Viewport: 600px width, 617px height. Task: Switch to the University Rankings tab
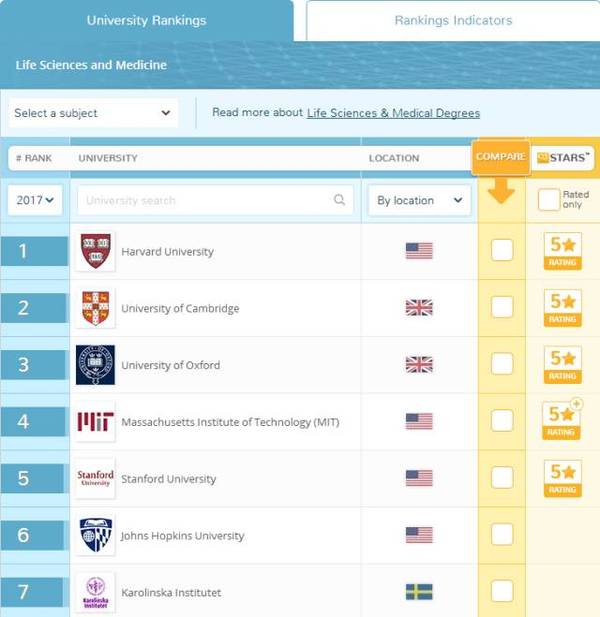tap(146, 20)
